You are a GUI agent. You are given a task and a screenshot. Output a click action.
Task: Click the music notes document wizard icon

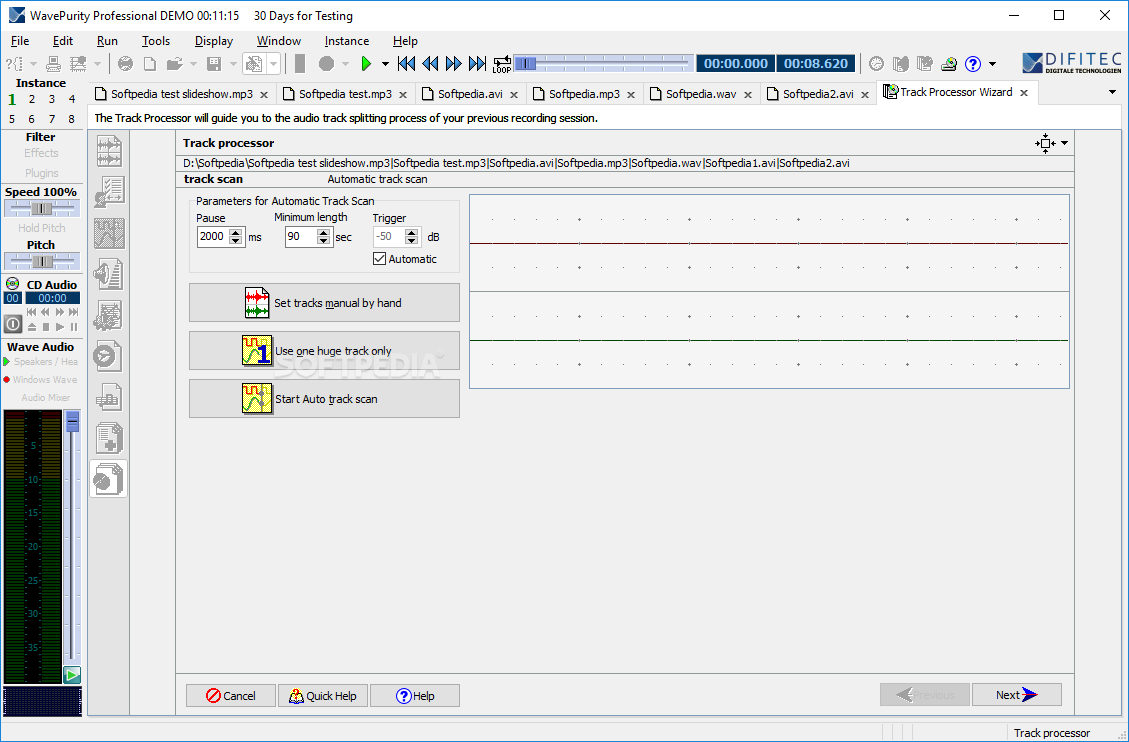point(109,397)
